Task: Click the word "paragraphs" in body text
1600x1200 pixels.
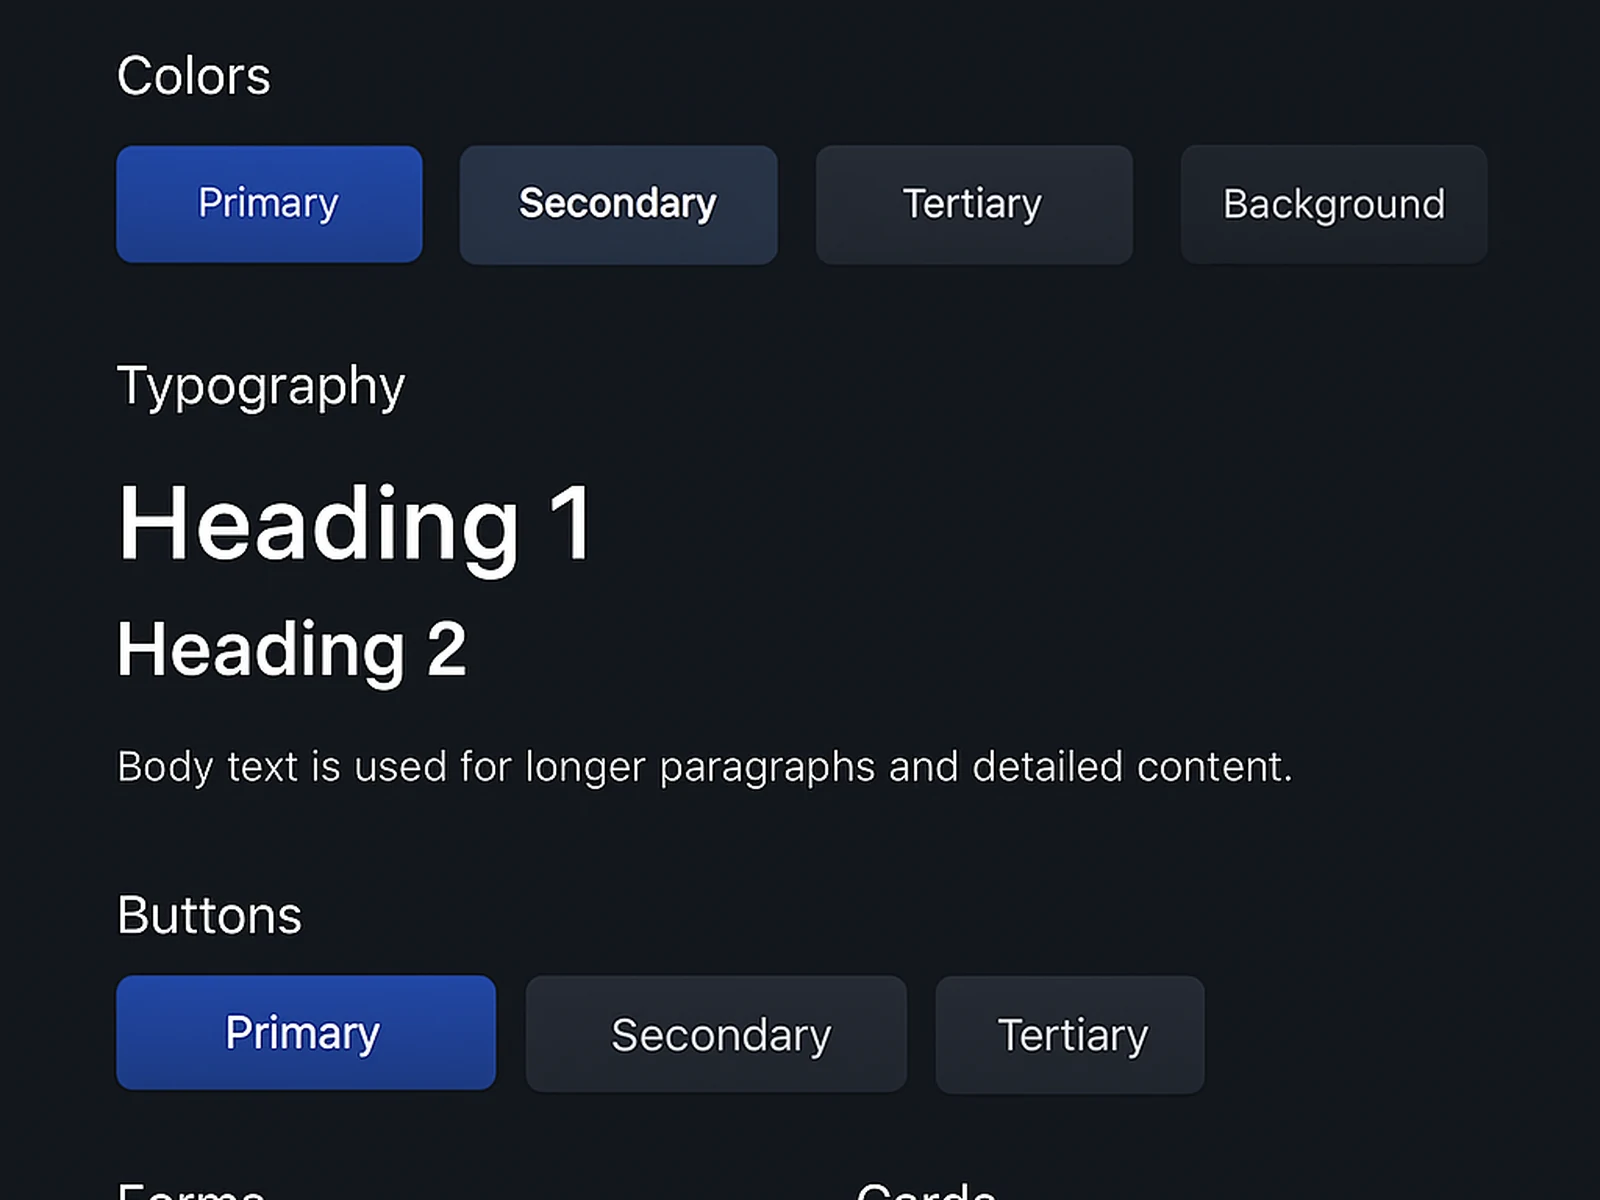Action: (767, 767)
